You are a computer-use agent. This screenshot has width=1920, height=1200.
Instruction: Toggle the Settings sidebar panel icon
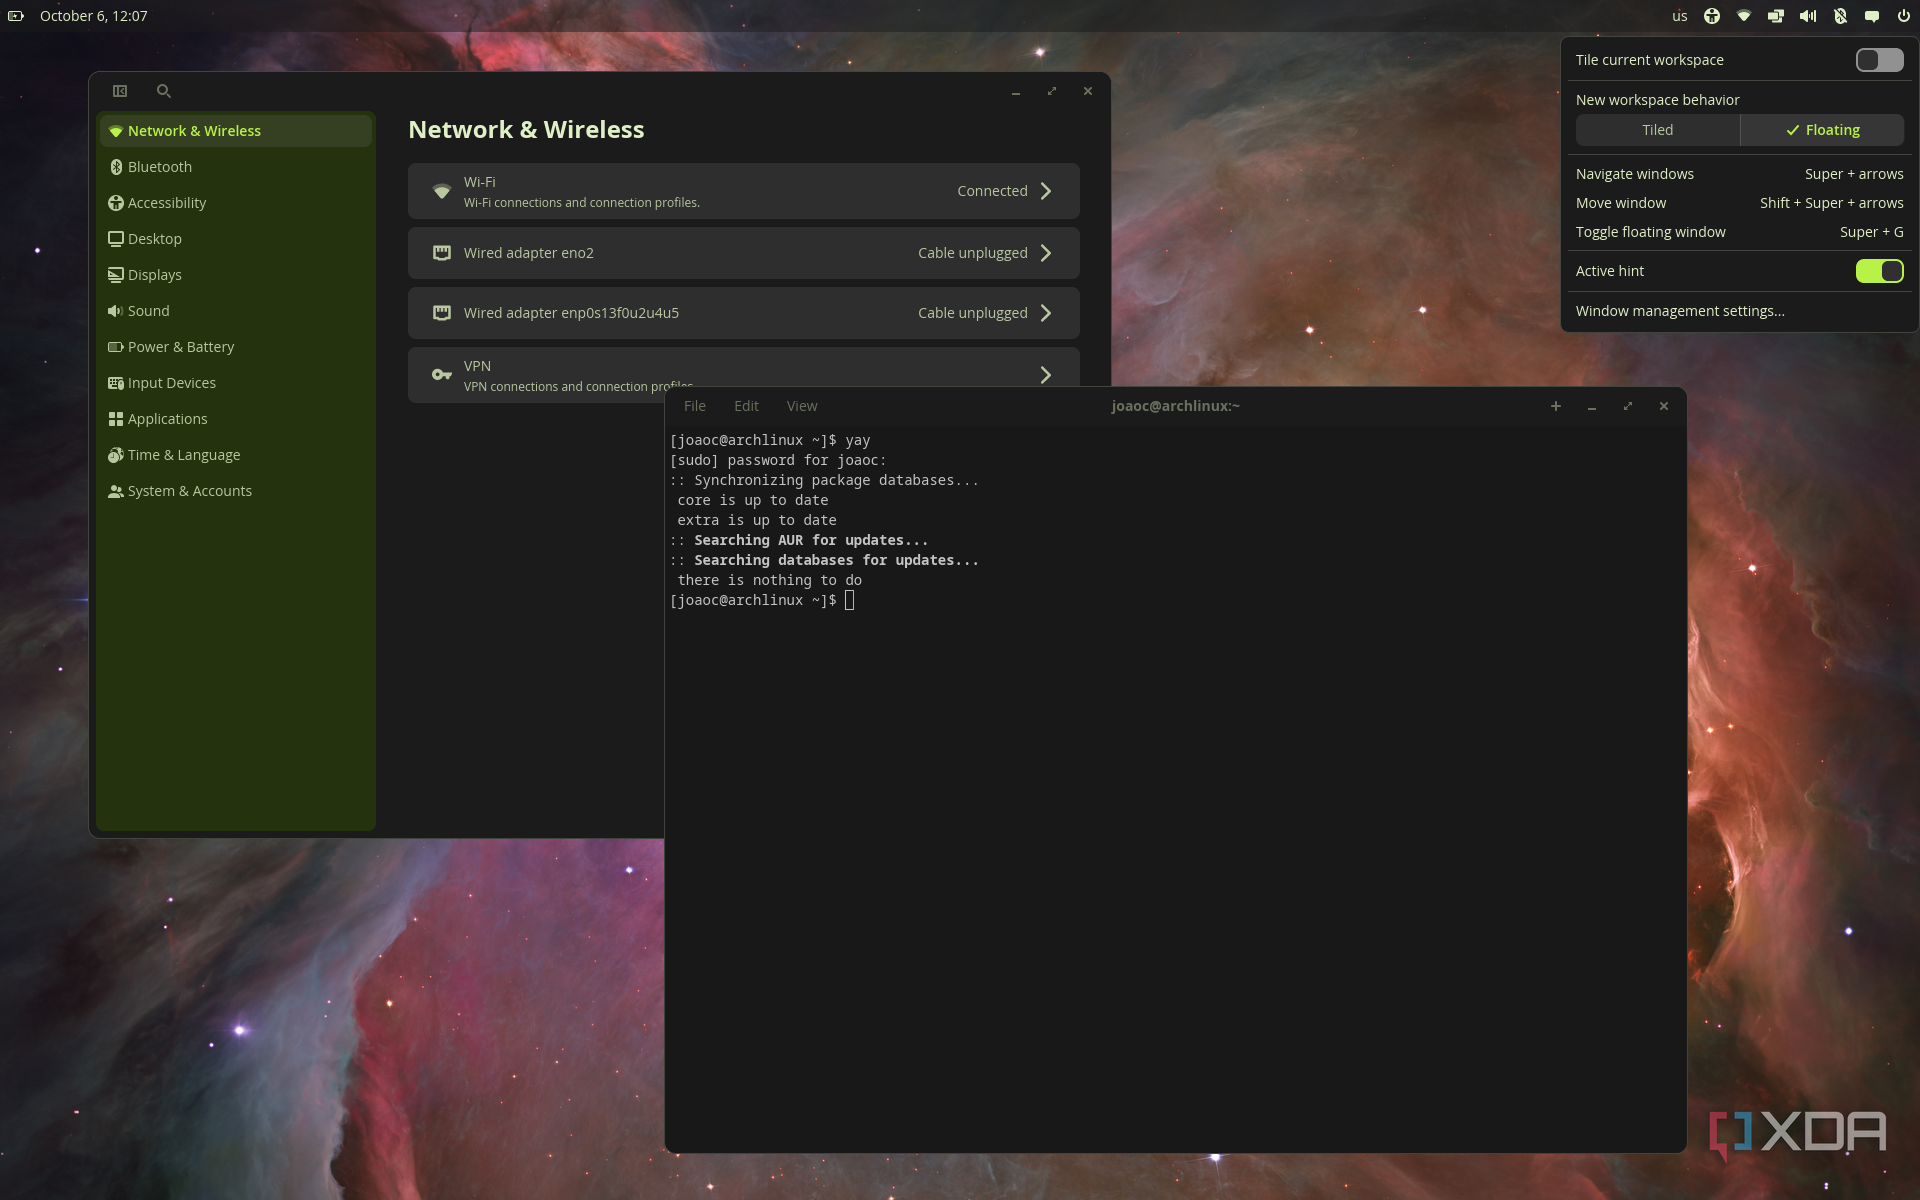(x=120, y=91)
